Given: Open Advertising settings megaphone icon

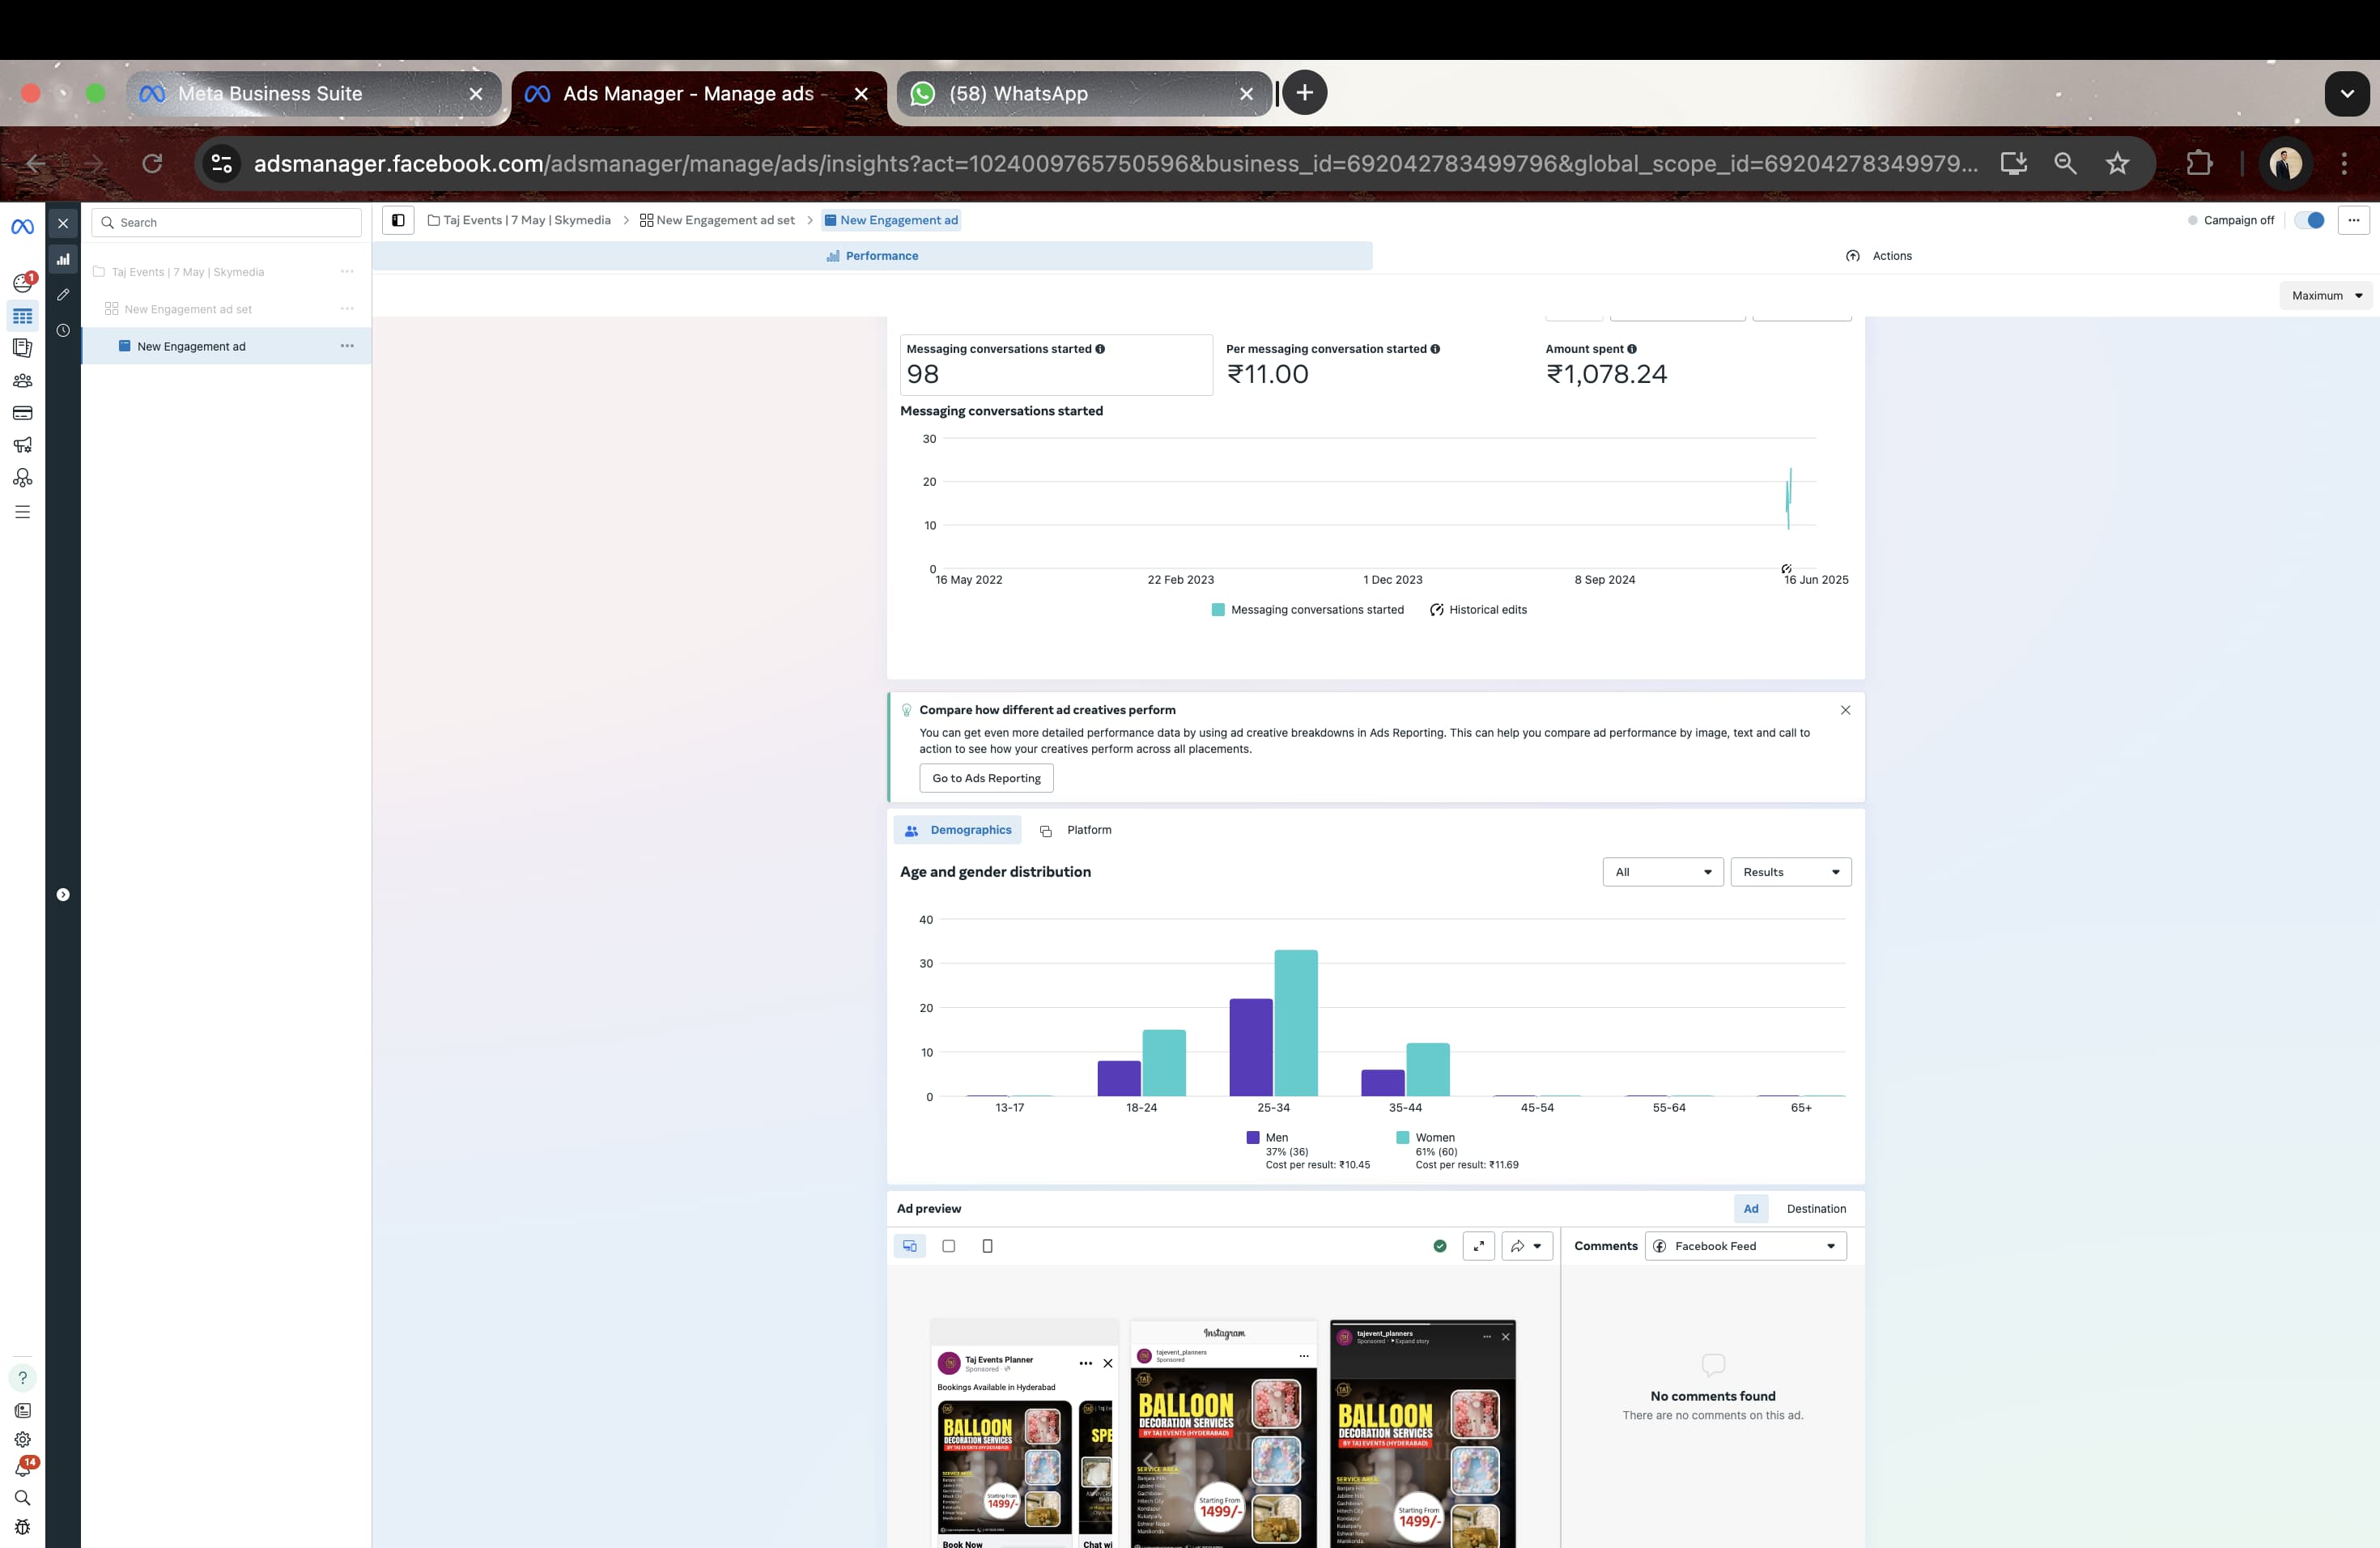Looking at the screenshot, I should tap(22, 445).
